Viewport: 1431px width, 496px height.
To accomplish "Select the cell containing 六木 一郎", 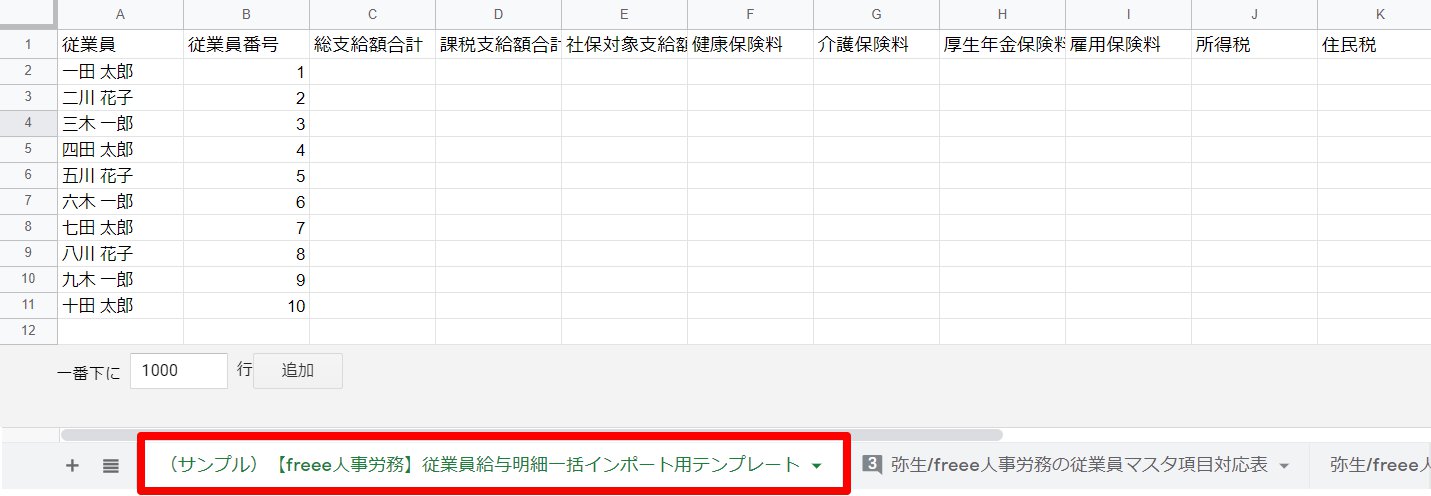I will [120, 201].
